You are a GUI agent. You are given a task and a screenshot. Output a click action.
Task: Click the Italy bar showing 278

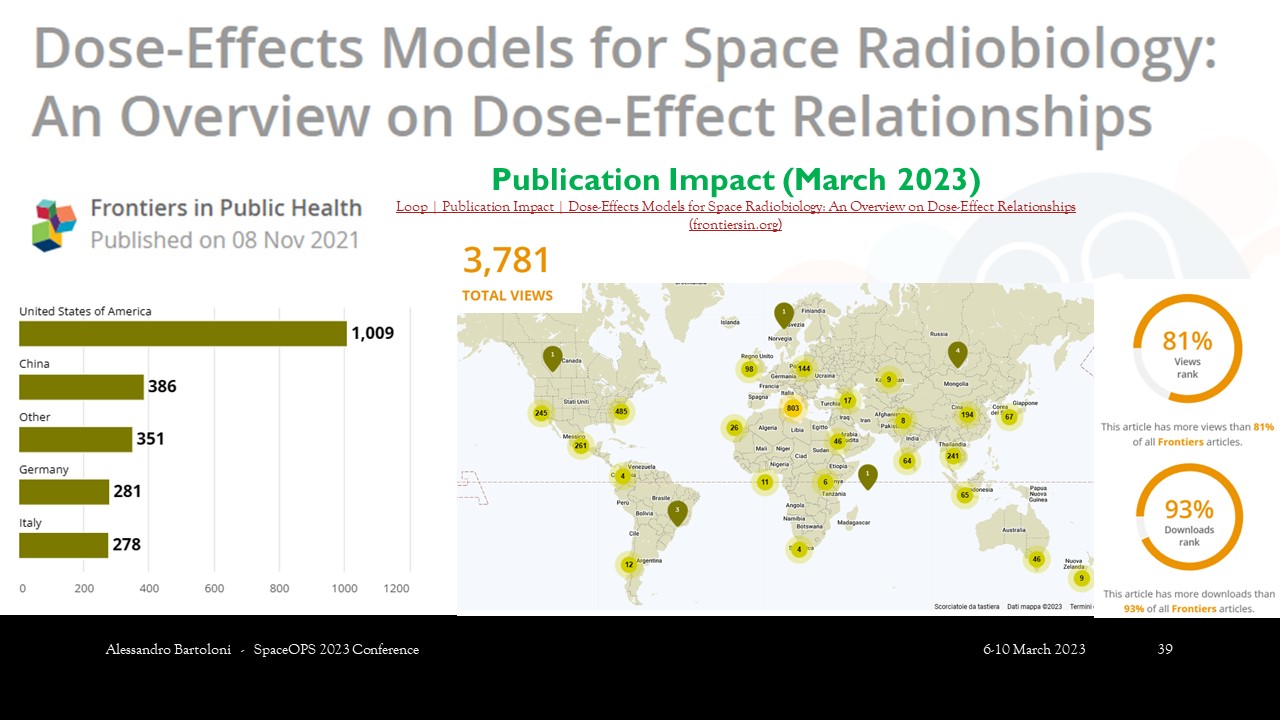pos(64,545)
